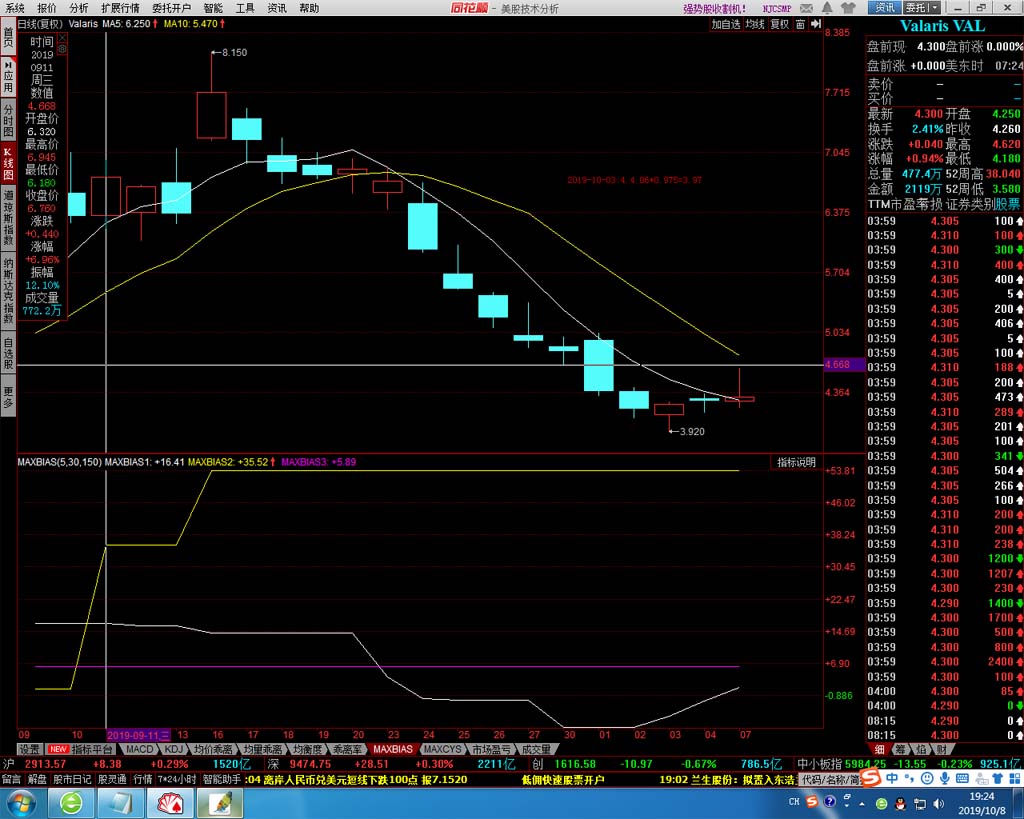Open the 智能 menu
1024x819 pixels.
point(214,8)
